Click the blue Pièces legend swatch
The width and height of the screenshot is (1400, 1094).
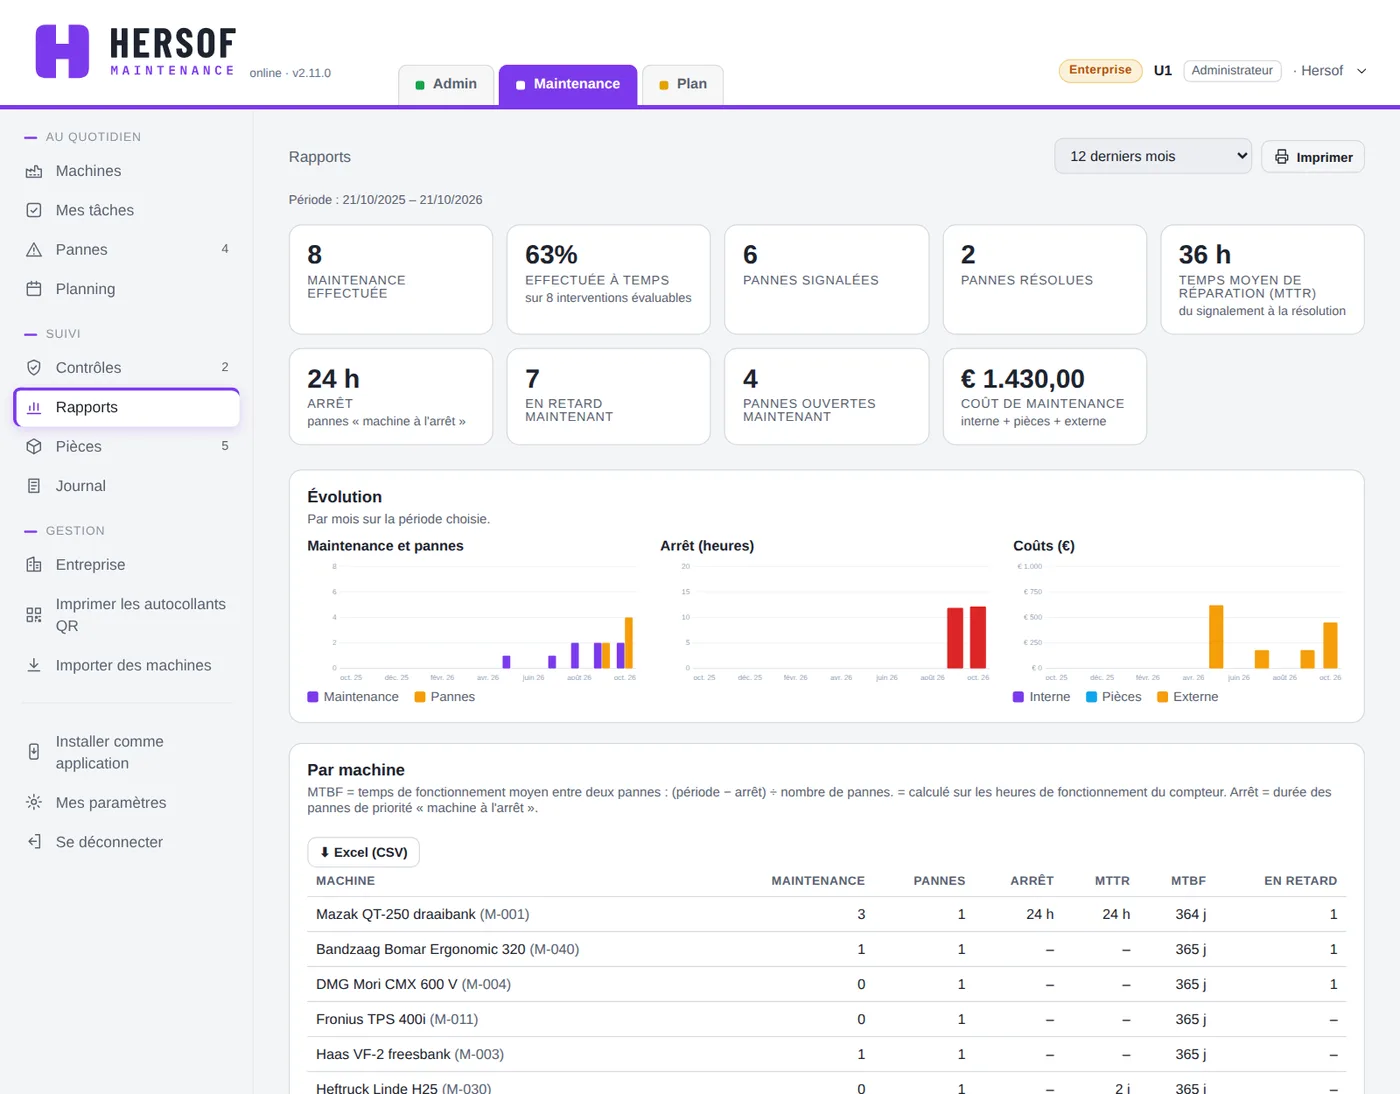(1092, 697)
